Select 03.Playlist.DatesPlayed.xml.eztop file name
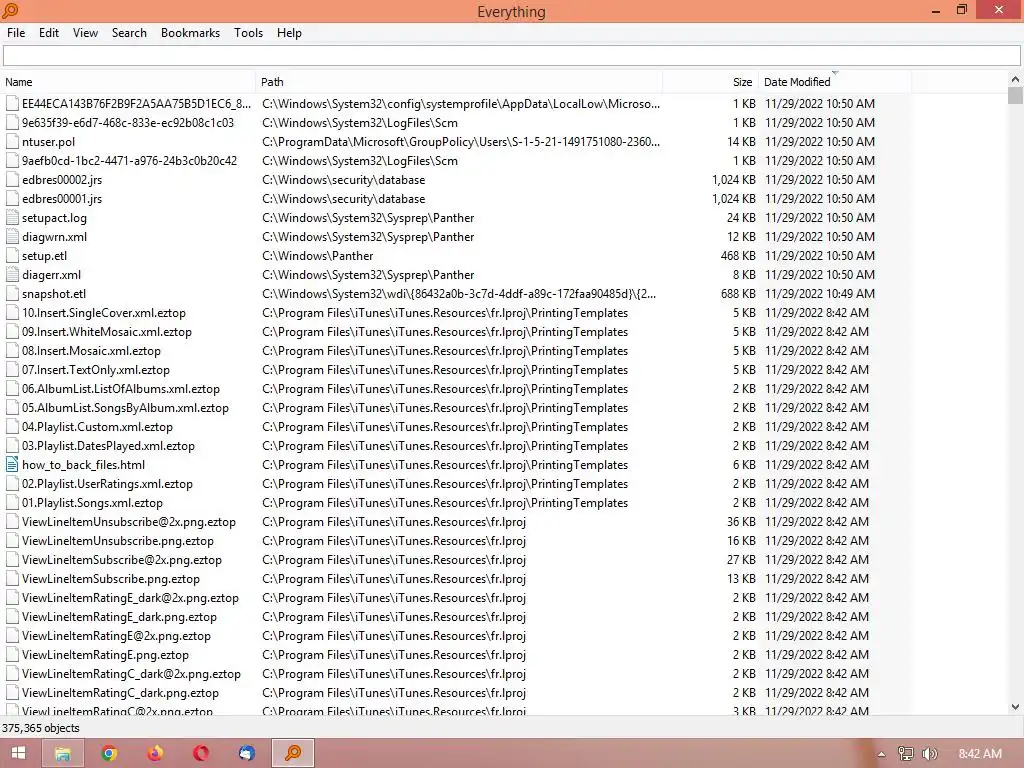 pyautogui.click(x=108, y=445)
